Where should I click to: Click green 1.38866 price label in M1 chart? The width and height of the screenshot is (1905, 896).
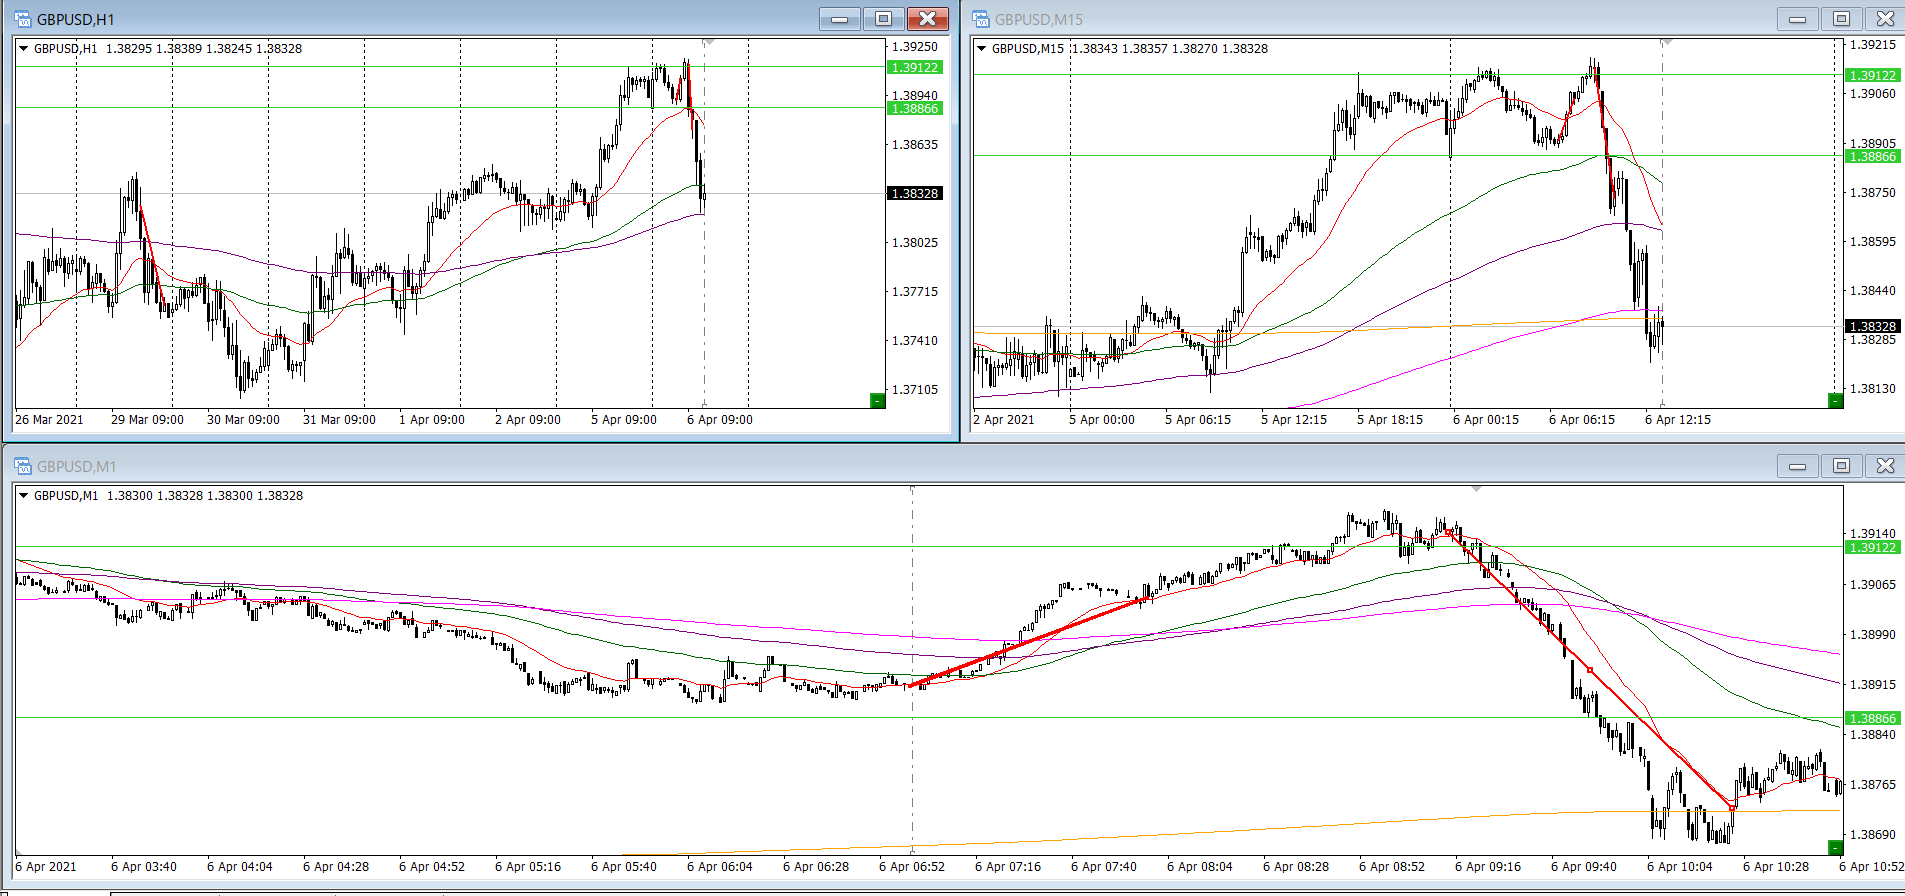tap(1873, 718)
